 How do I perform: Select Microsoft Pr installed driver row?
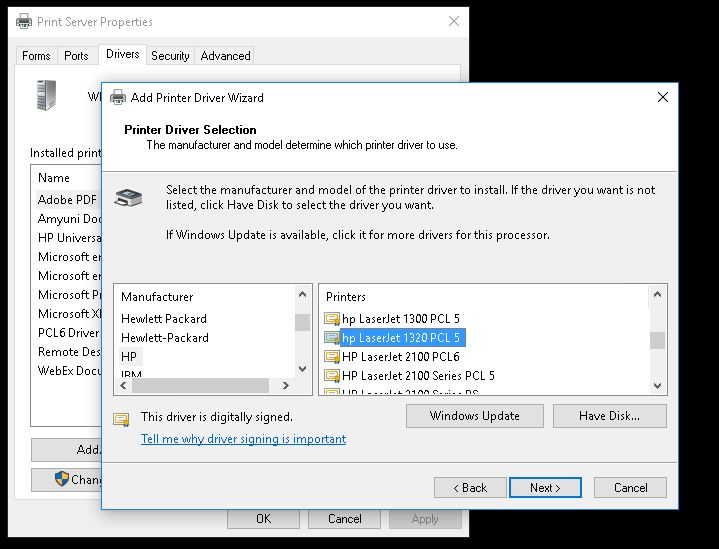click(x=69, y=294)
